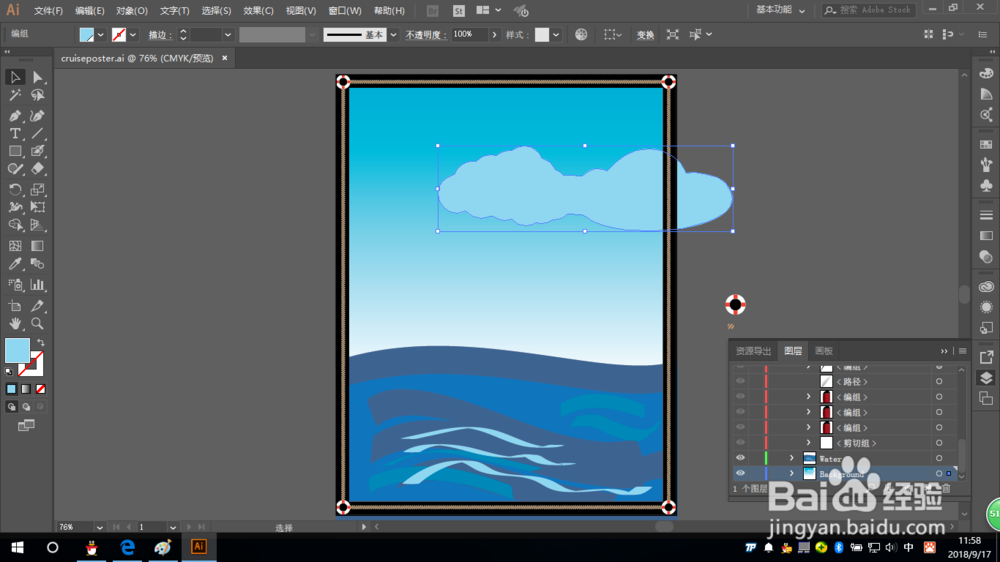Select the Type tool
The image size is (1000, 562).
tap(15, 133)
